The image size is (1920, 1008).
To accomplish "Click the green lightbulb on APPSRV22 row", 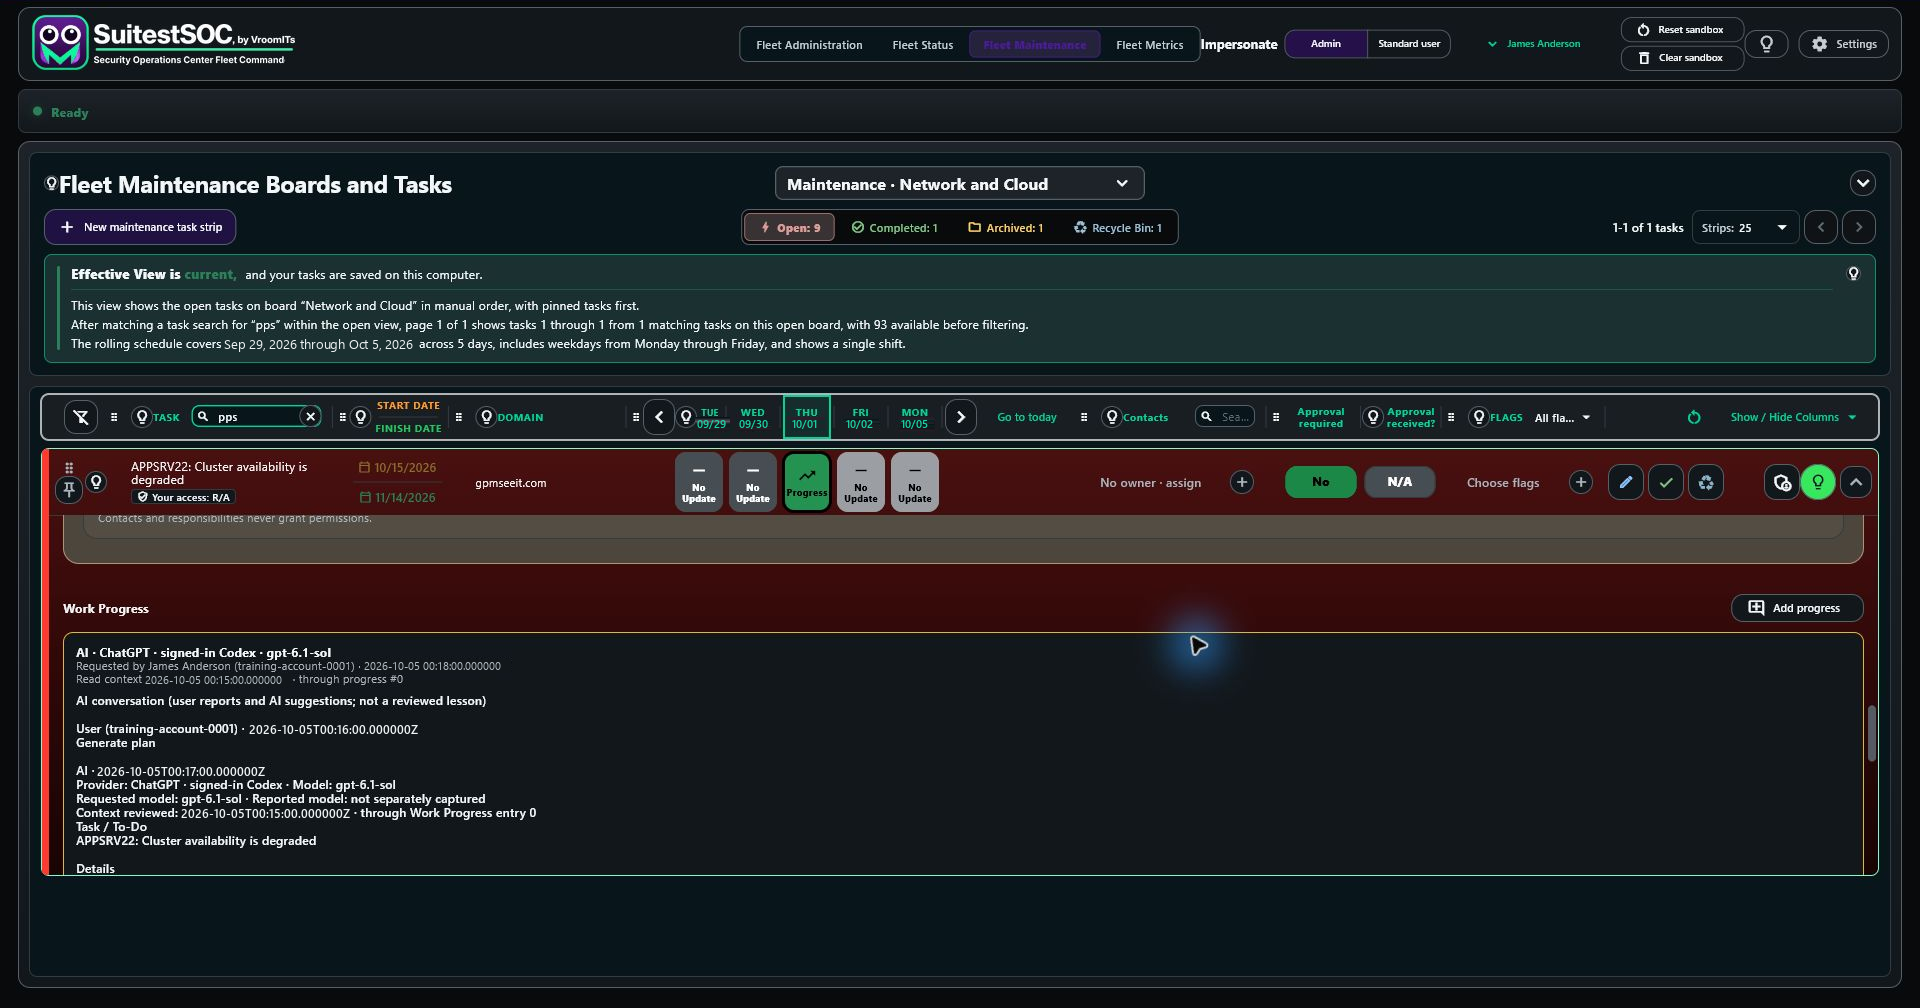I will [1818, 483].
